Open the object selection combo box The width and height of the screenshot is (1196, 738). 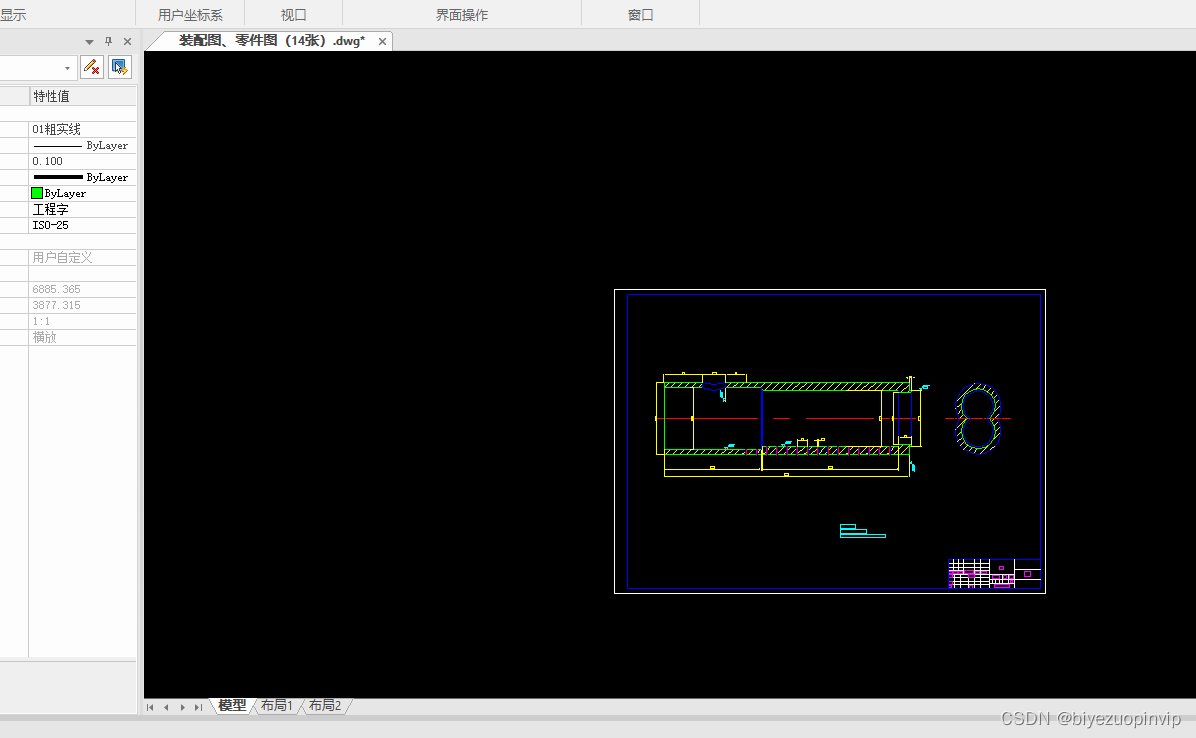tap(37, 68)
